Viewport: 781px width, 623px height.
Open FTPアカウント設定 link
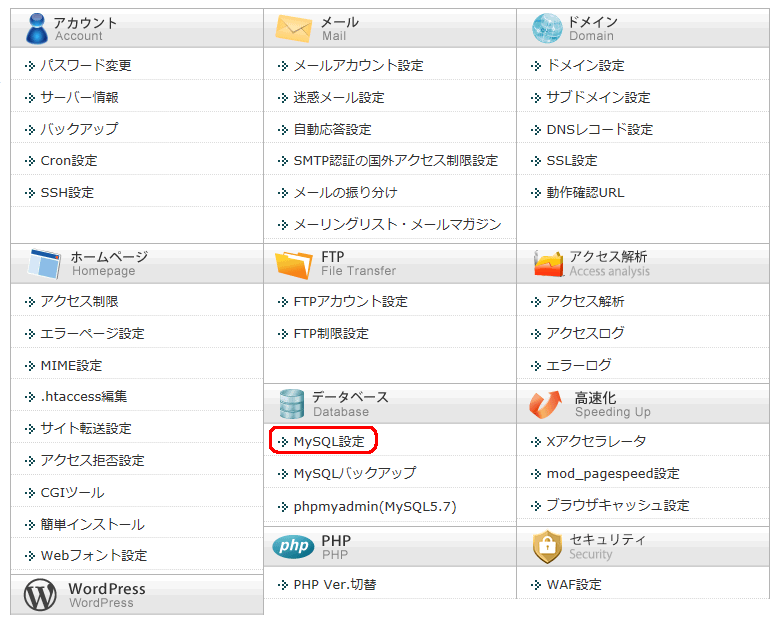pyautogui.click(x=351, y=301)
